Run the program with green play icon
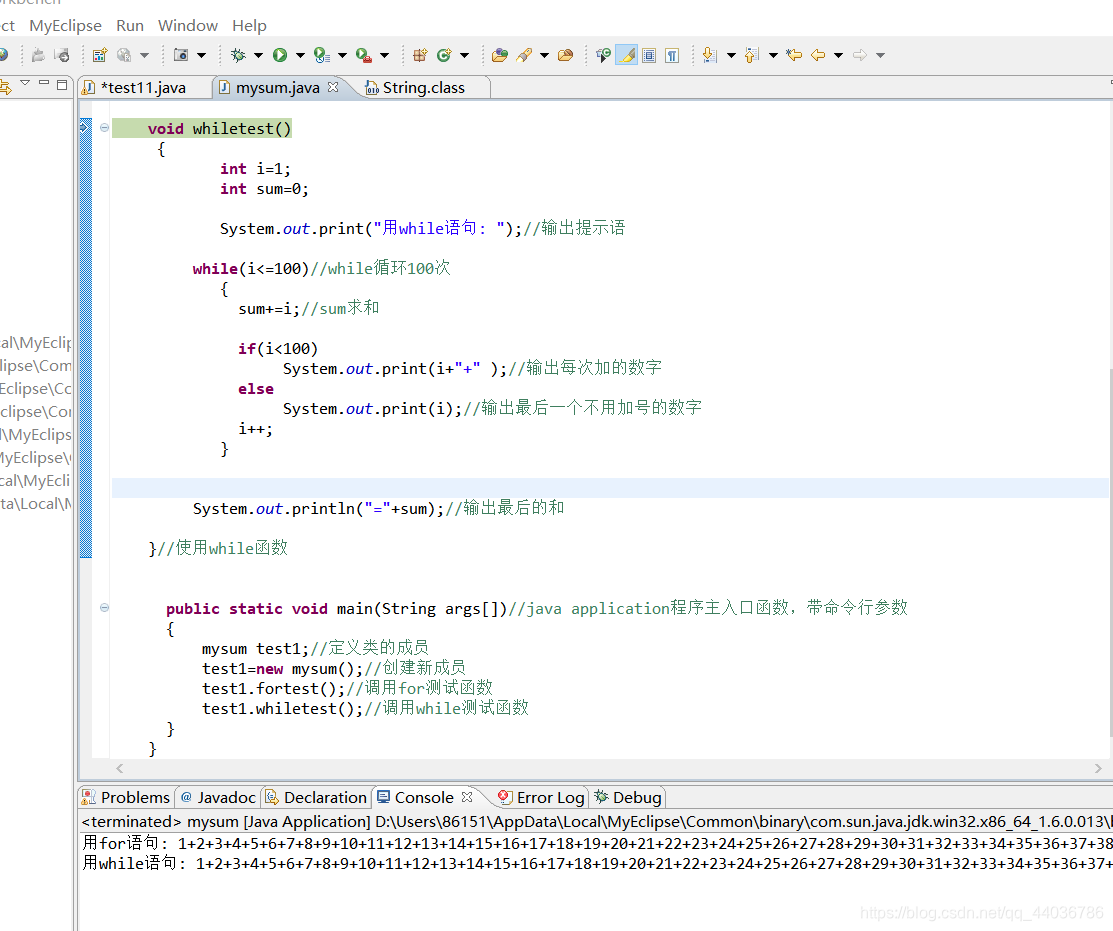This screenshot has height=931, width=1113. pyautogui.click(x=280, y=55)
